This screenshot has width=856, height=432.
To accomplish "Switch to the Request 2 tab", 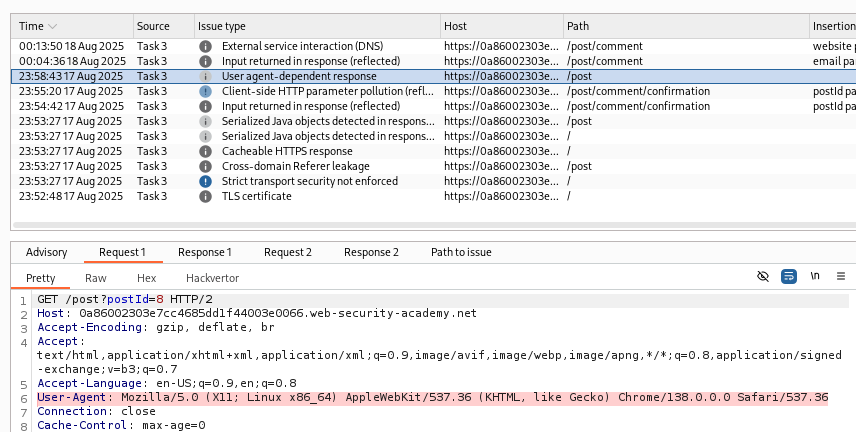I will [x=288, y=252].
